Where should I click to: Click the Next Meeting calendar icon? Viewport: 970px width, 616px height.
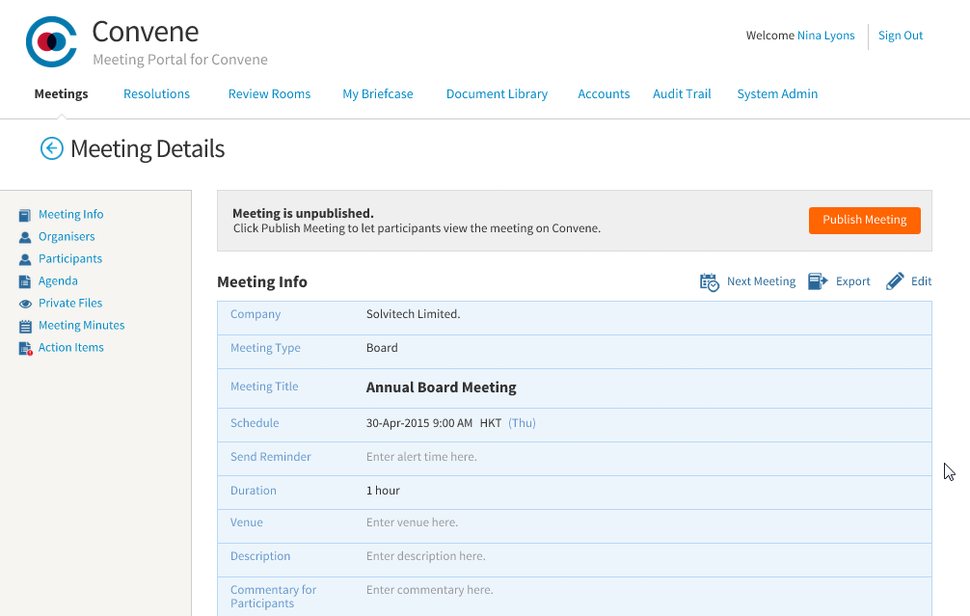pyautogui.click(x=709, y=282)
